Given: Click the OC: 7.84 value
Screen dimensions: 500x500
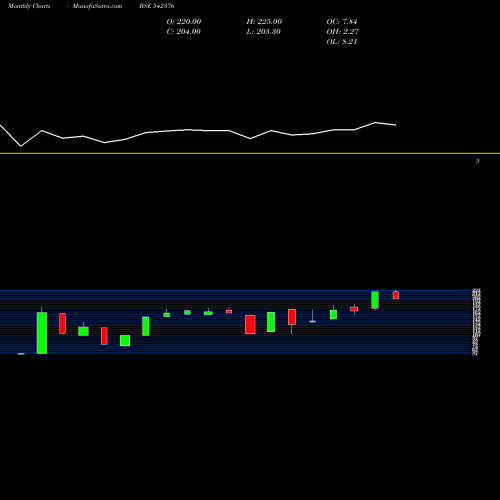Looking at the screenshot, I should [x=342, y=22].
